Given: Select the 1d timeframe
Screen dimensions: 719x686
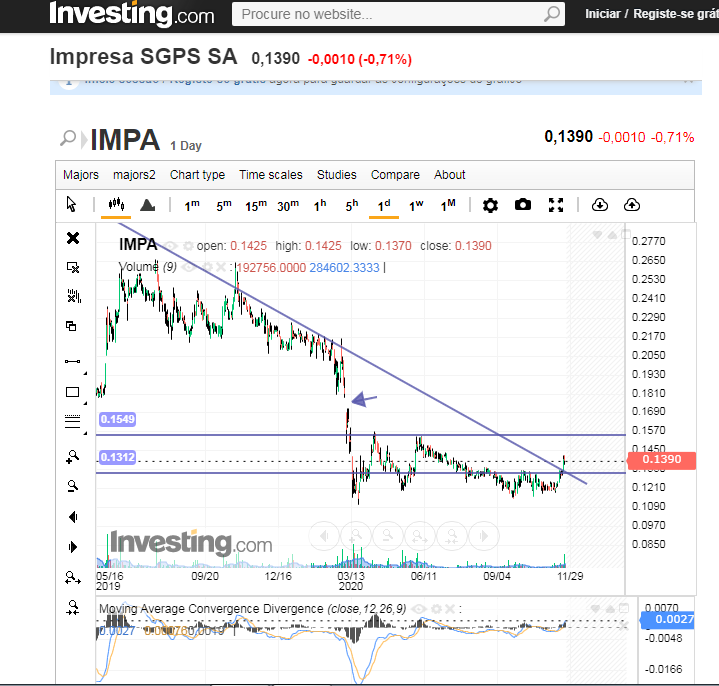Looking at the screenshot, I should 384,205.
